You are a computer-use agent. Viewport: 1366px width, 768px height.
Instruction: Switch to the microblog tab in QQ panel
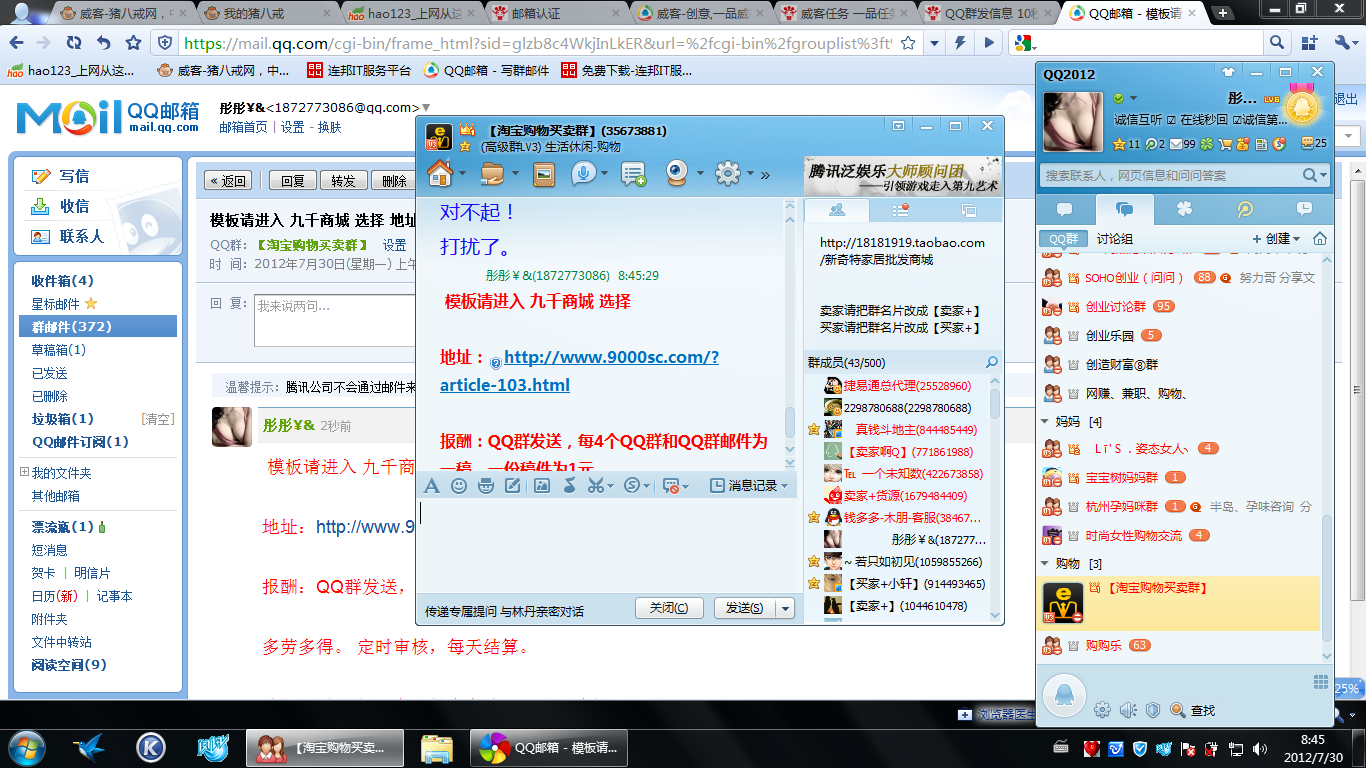coord(1245,209)
